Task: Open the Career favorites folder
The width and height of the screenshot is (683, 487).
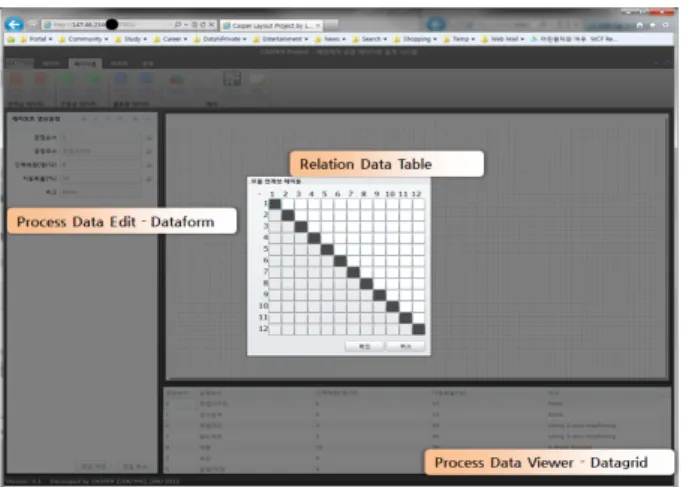Action: point(170,39)
